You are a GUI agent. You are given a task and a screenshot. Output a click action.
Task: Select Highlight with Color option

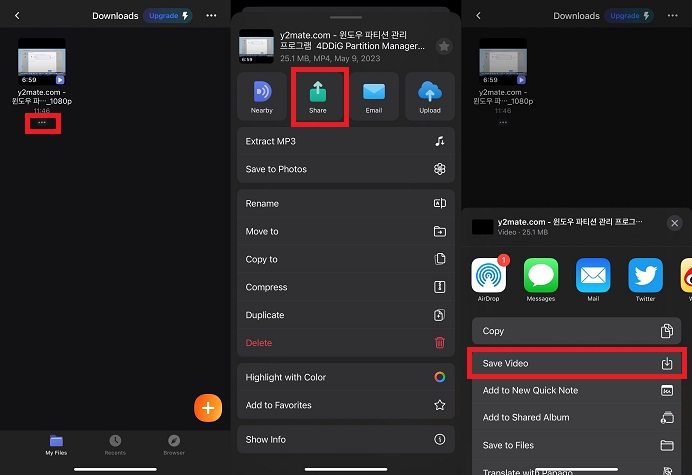coord(346,377)
